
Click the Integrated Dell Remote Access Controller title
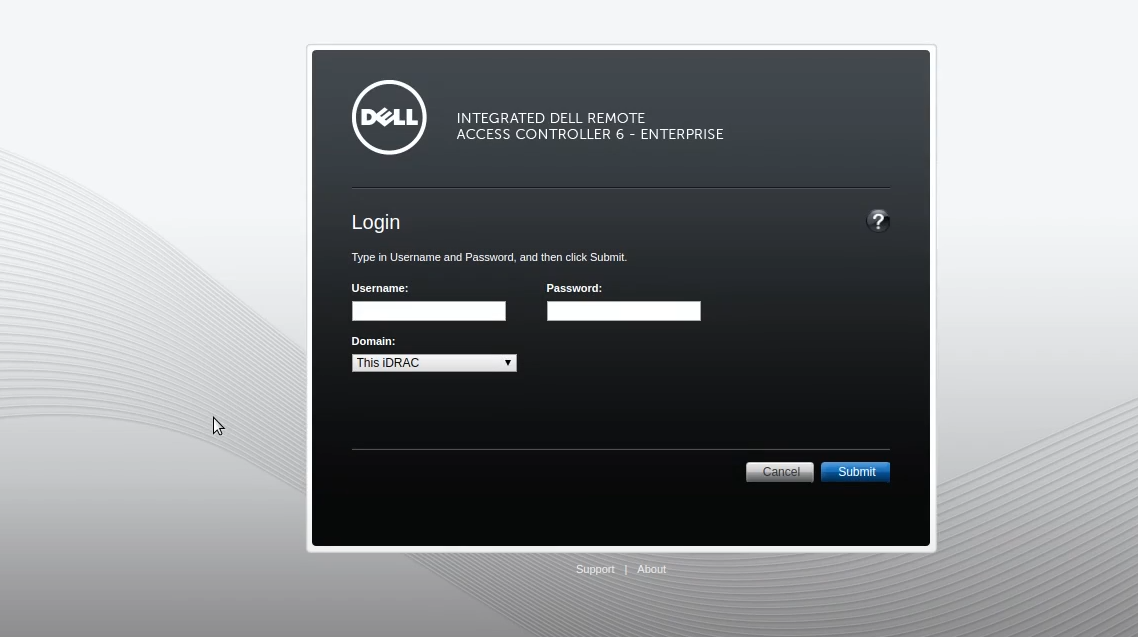[589, 126]
